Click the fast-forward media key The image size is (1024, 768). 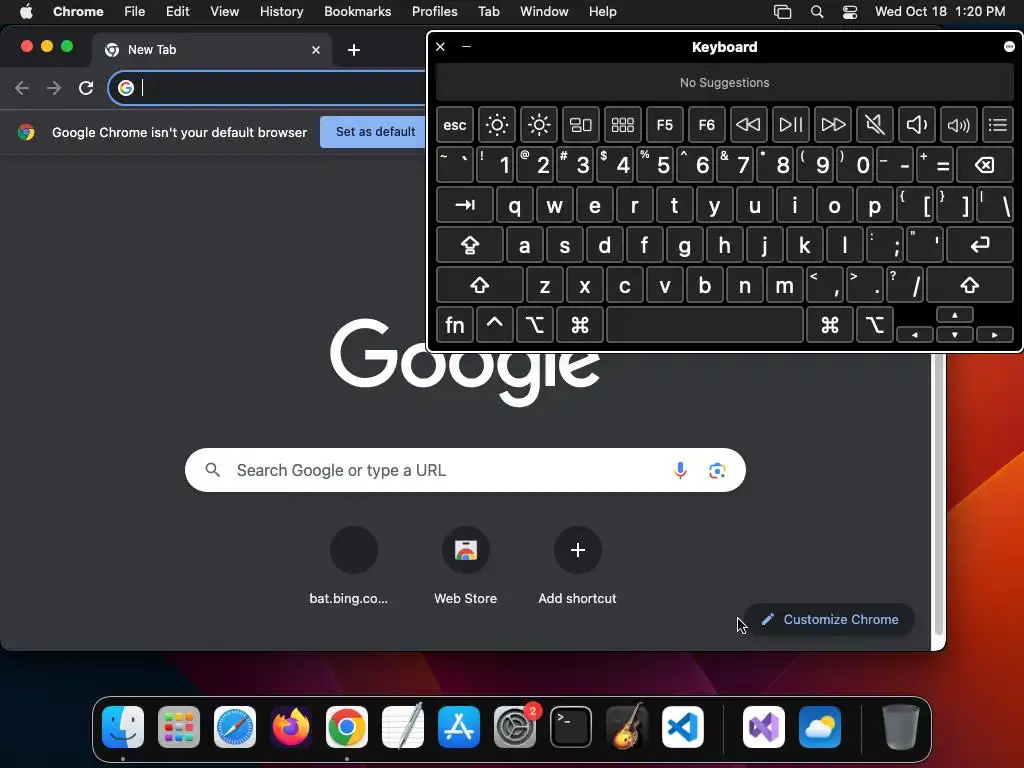(833, 125)
